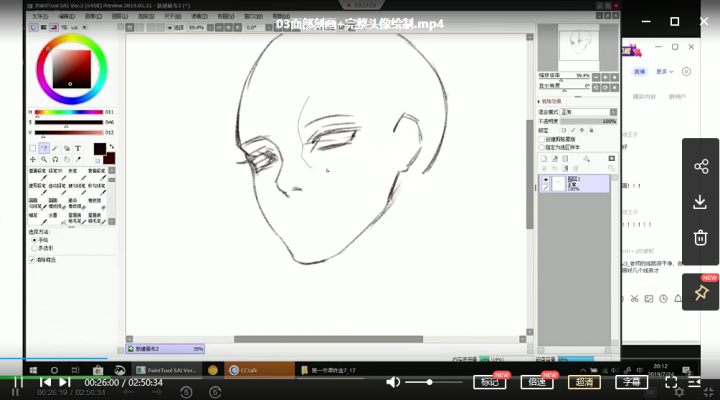Select the lasso selection tool
This screenshot has width=720, height=400.
(x=44, y=148)
